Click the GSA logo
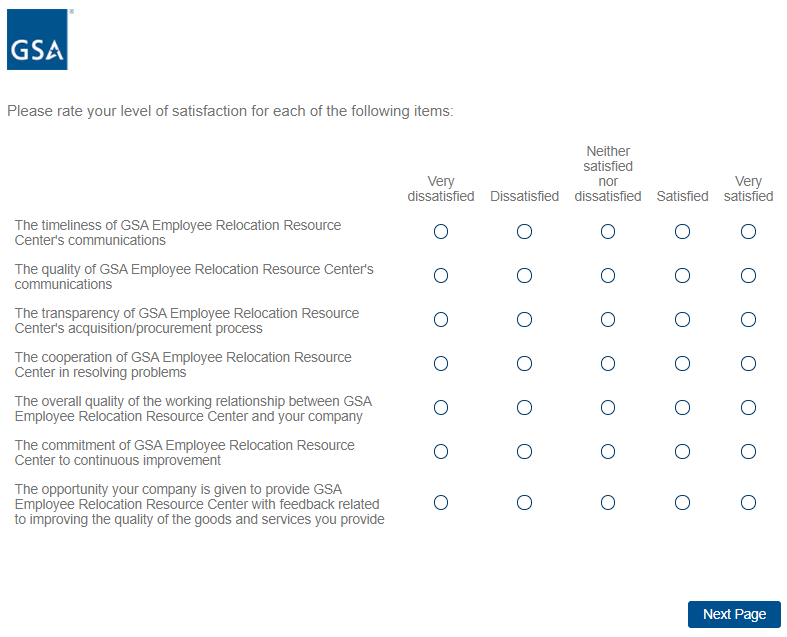The width and height of the screenshot is (787, 637). pos(37,40)
